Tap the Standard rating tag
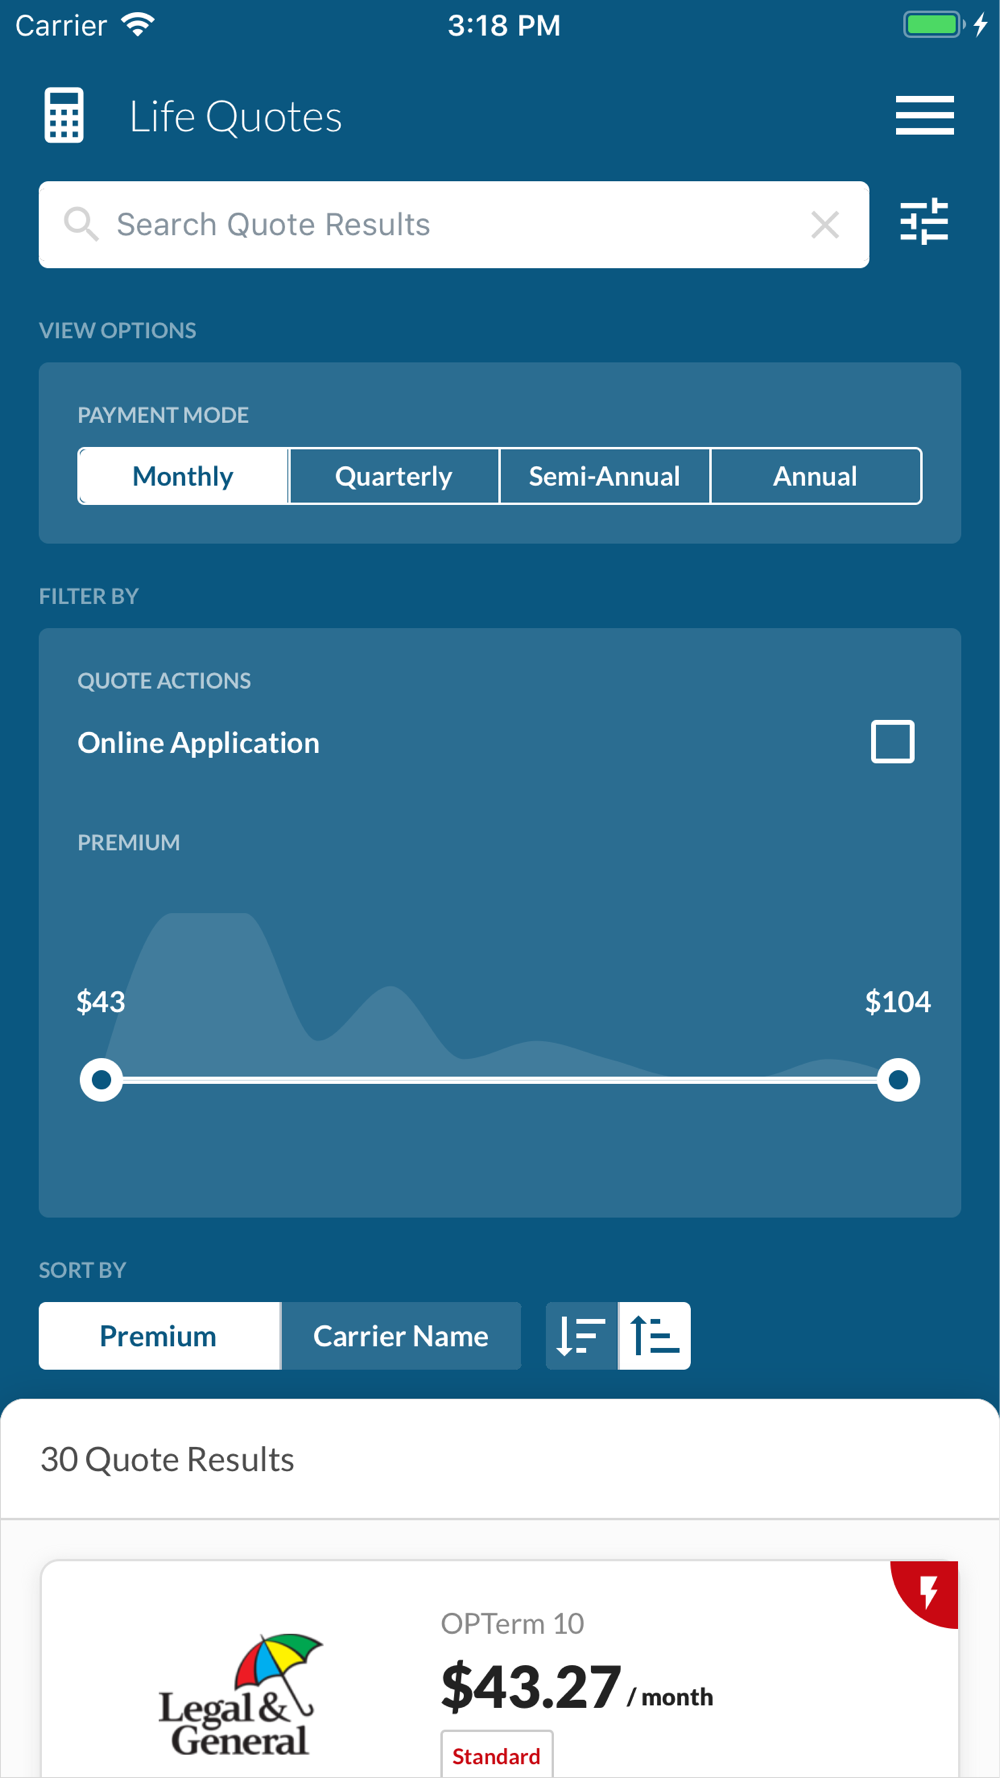This screenshot has height=1778, width=1000. coord(496,1756)
